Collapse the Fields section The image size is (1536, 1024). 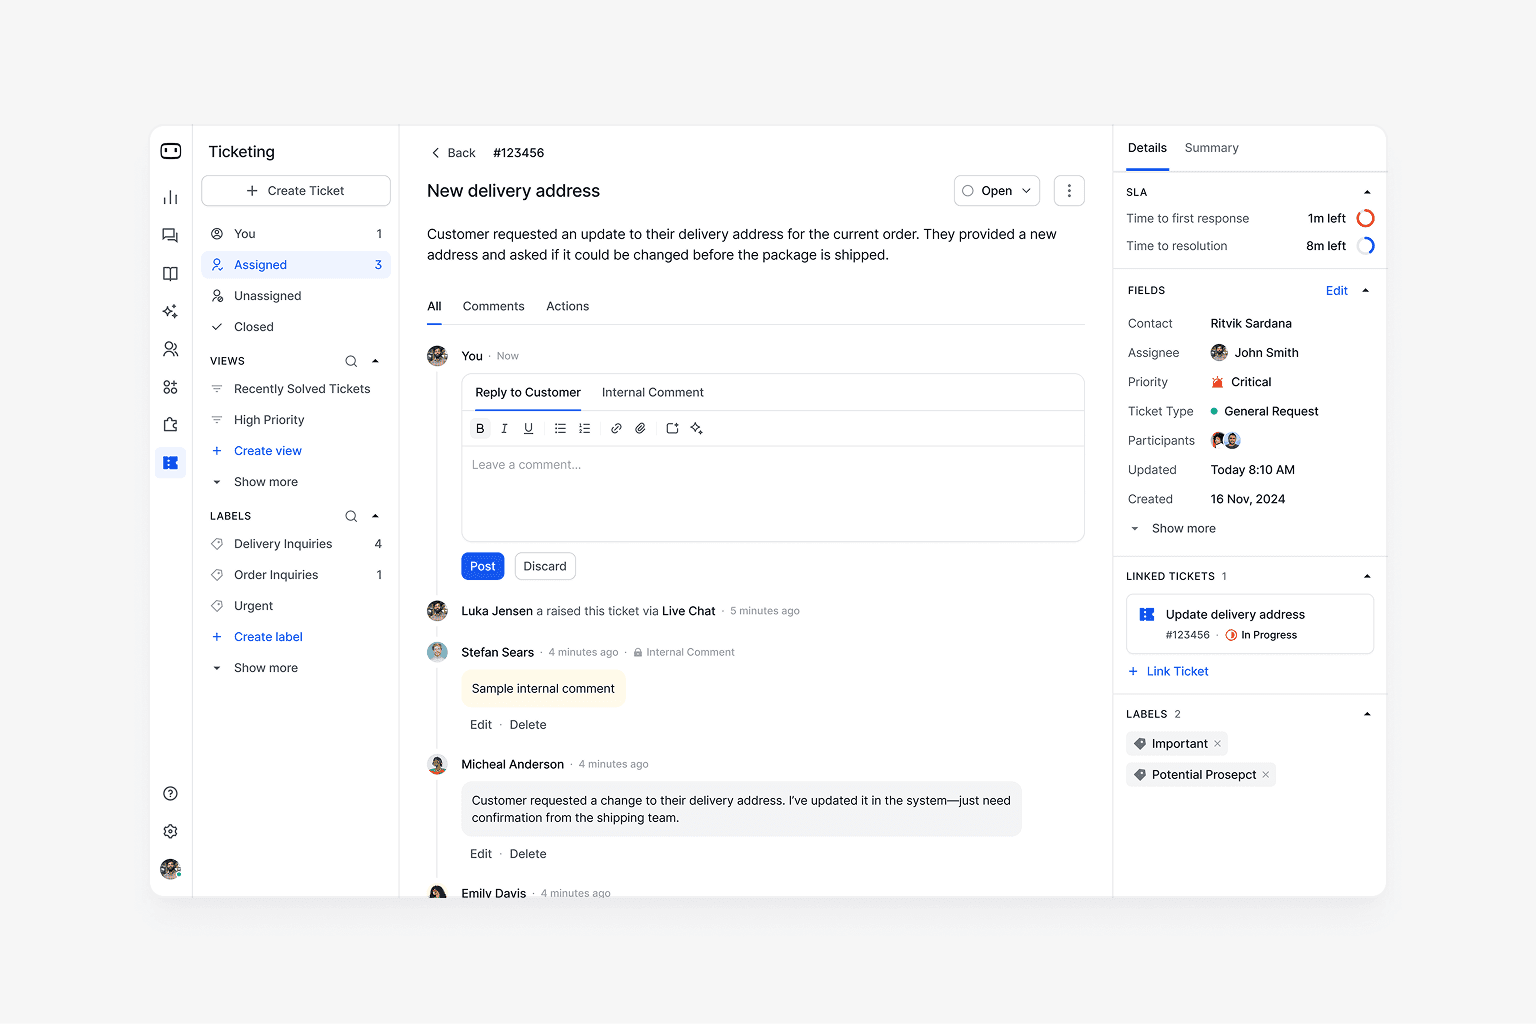pyautogui.click(x=1365, y=291)
